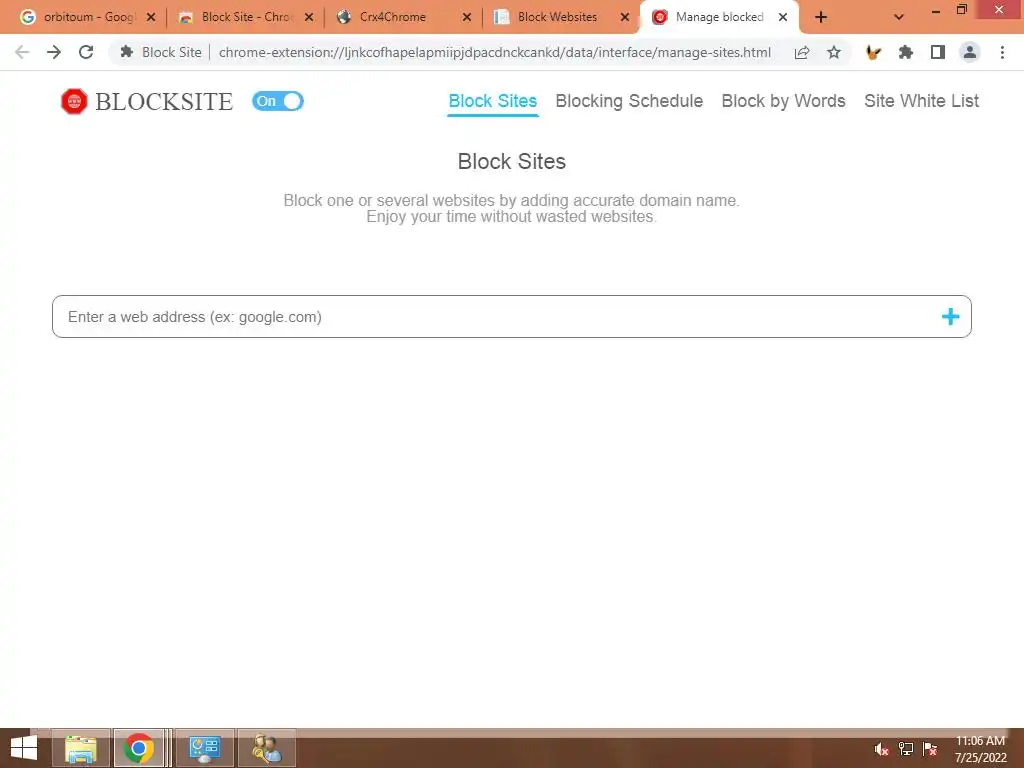This screenshot has width=1024, height=768.
Task: Click the network tray icon
Action: click(x=906, y=749)
